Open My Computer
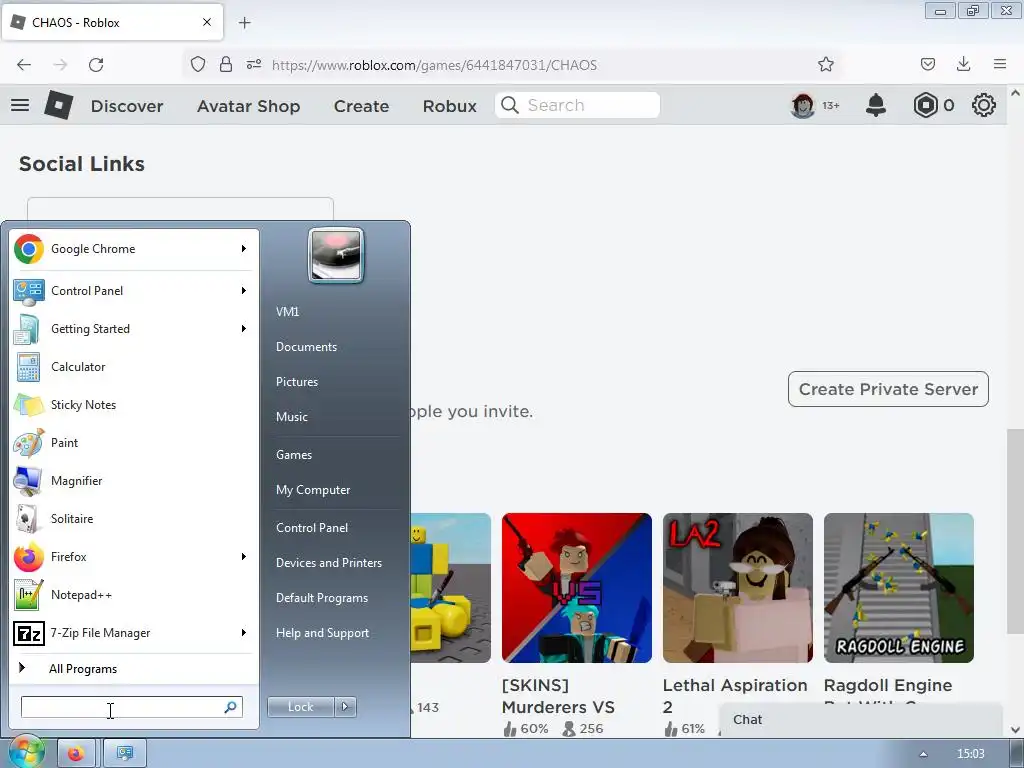 click(x=313, y=490)
